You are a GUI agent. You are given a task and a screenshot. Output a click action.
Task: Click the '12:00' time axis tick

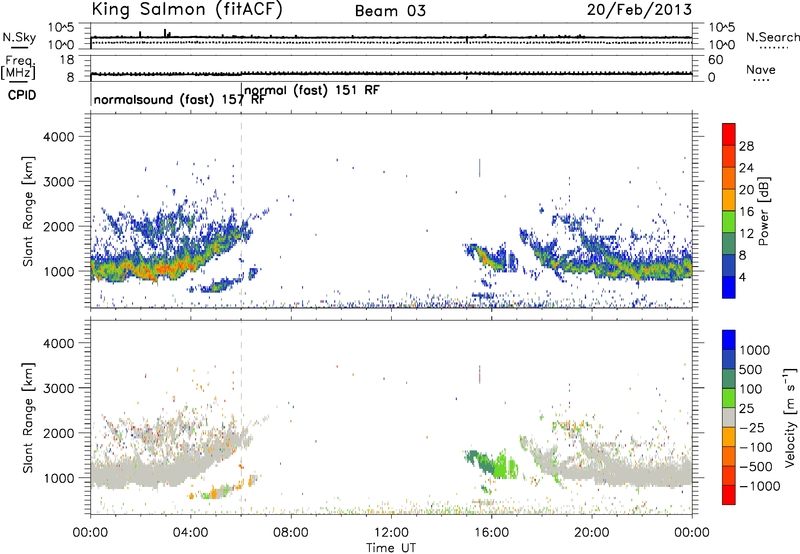coord(391,533)
